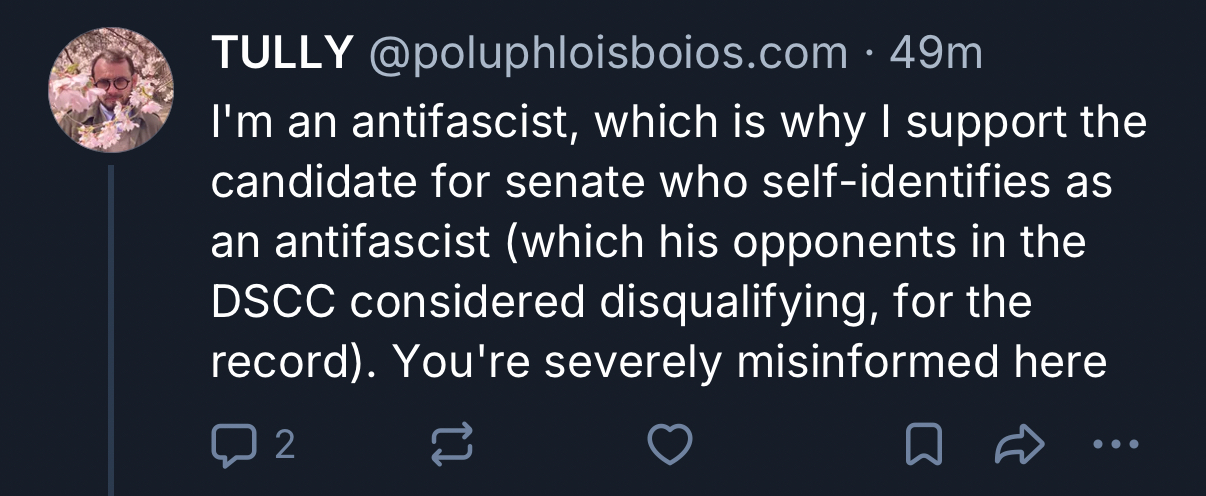Like the post with the heart icon
Image resolution: width=1206 pixels, height=496 pixels.
click(x=670, y=445)
